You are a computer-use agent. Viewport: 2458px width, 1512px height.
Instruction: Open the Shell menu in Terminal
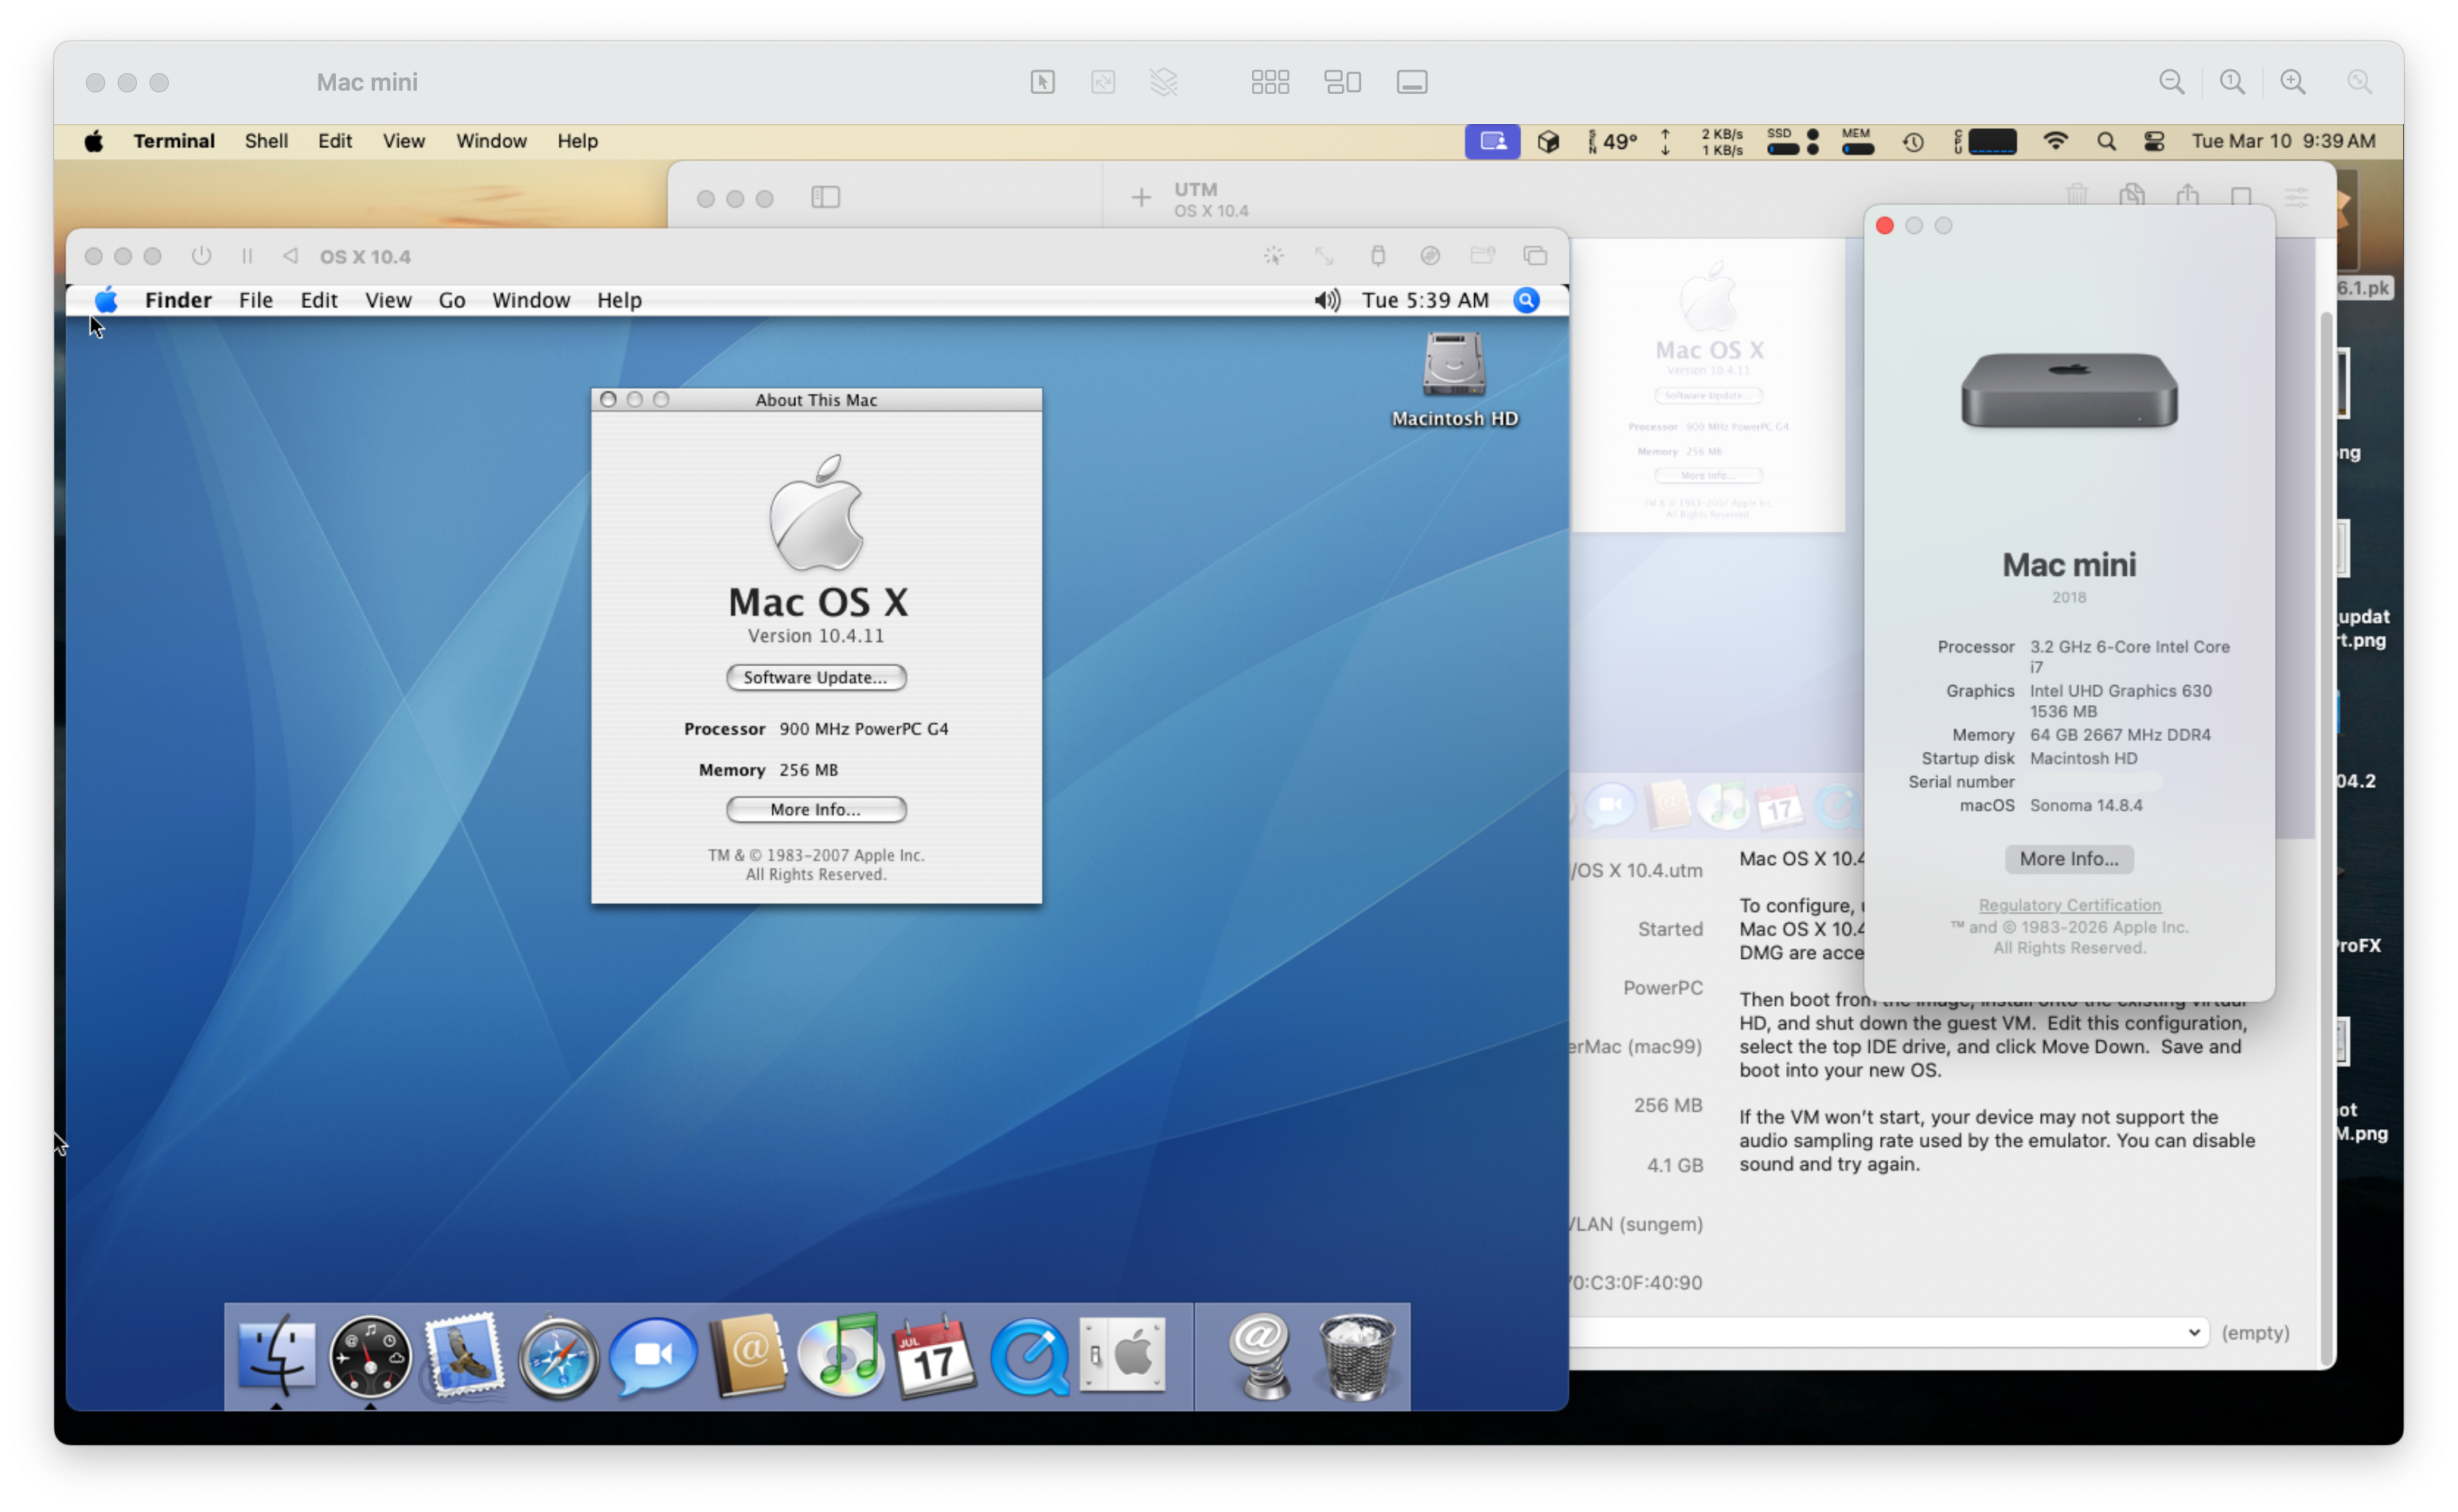(266, 141)
